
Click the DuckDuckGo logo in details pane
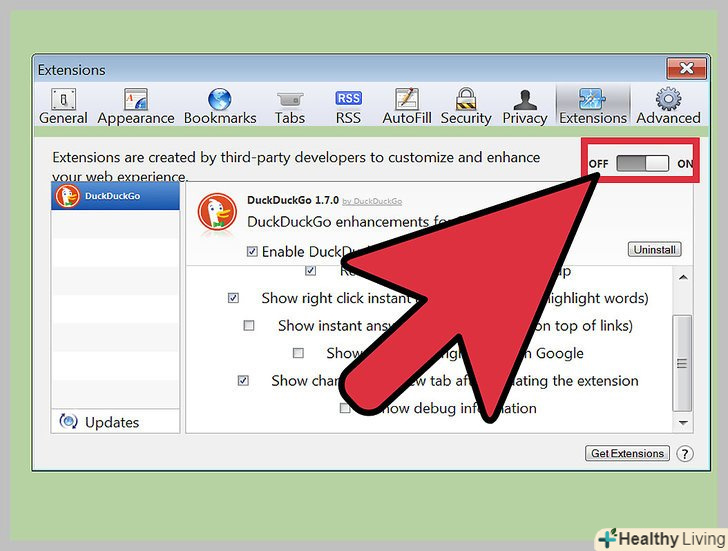[217, 212]
